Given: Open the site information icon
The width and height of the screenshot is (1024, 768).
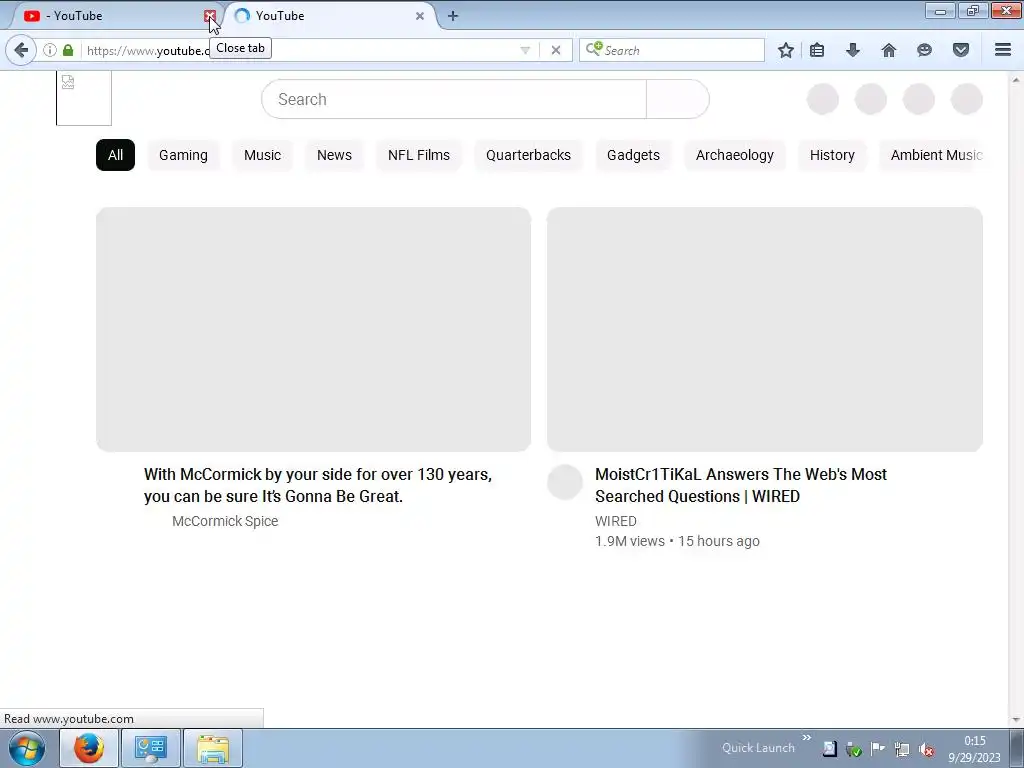Looking at the screenshot, I should (50, 50).
